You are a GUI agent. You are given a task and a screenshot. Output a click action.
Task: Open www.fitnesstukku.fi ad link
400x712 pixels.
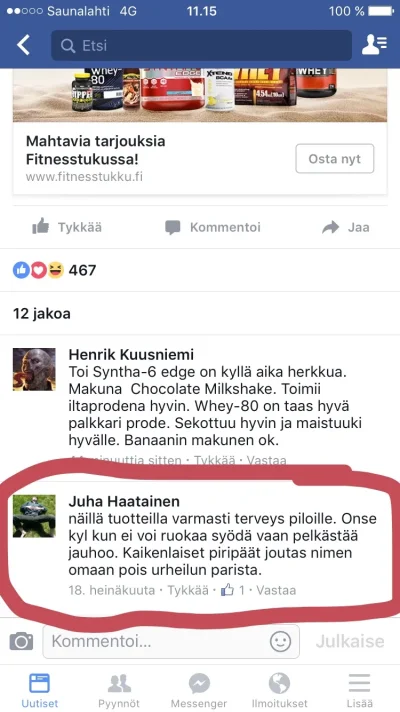pyautogui.click(x=84, y=176)
